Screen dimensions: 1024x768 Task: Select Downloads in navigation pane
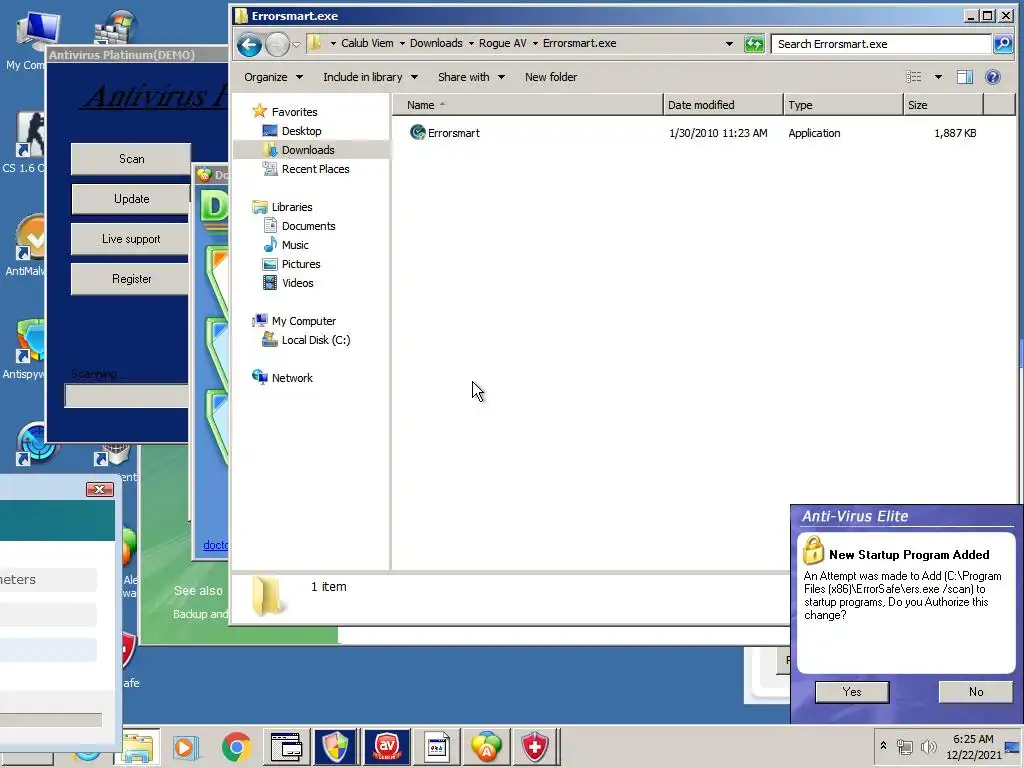[x=308, y=150]
